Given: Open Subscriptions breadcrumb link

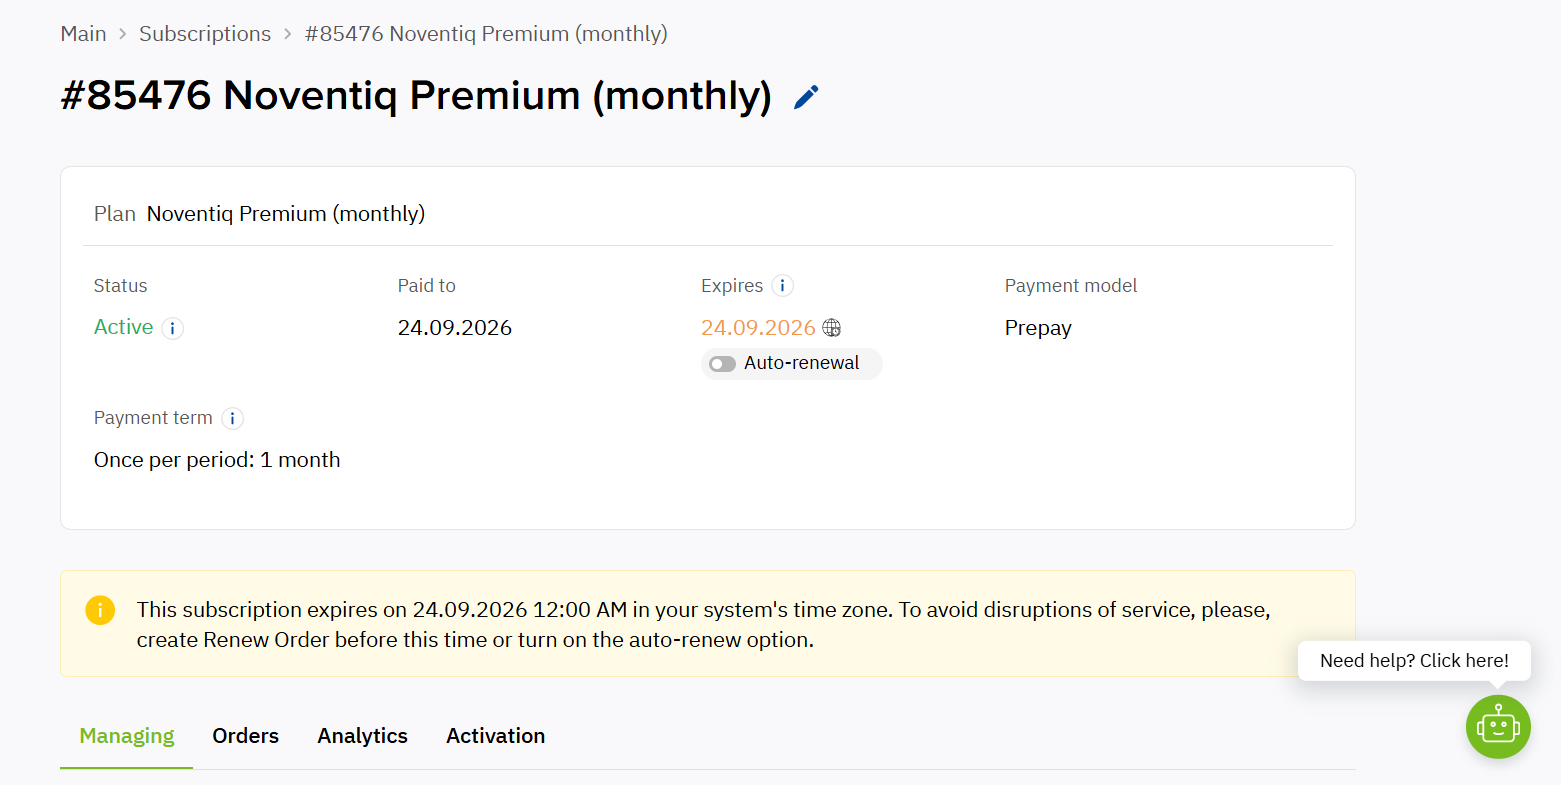Looking at the screenshot, I should (x=205, y=34).
